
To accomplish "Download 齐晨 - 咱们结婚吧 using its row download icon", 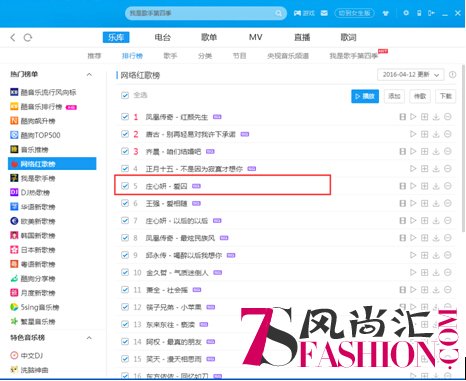I will 436,151.
